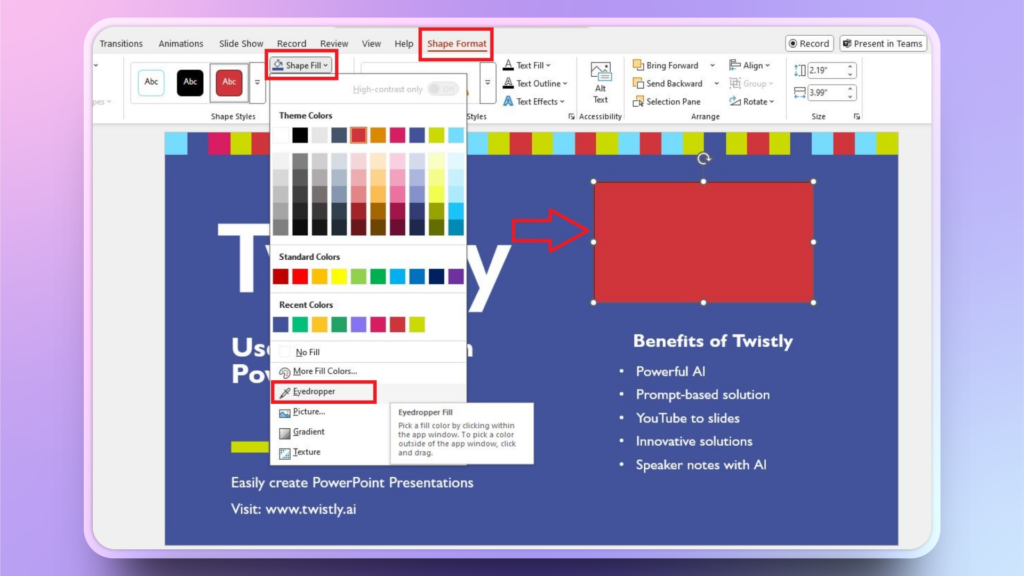Switch to the Transitions tab
The width and height of the screenshot is (1024, 576).
(x=121, y=44)
